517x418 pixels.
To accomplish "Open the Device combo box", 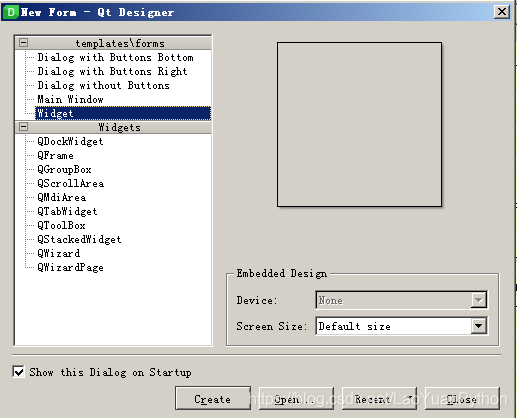I will [401, 300].
